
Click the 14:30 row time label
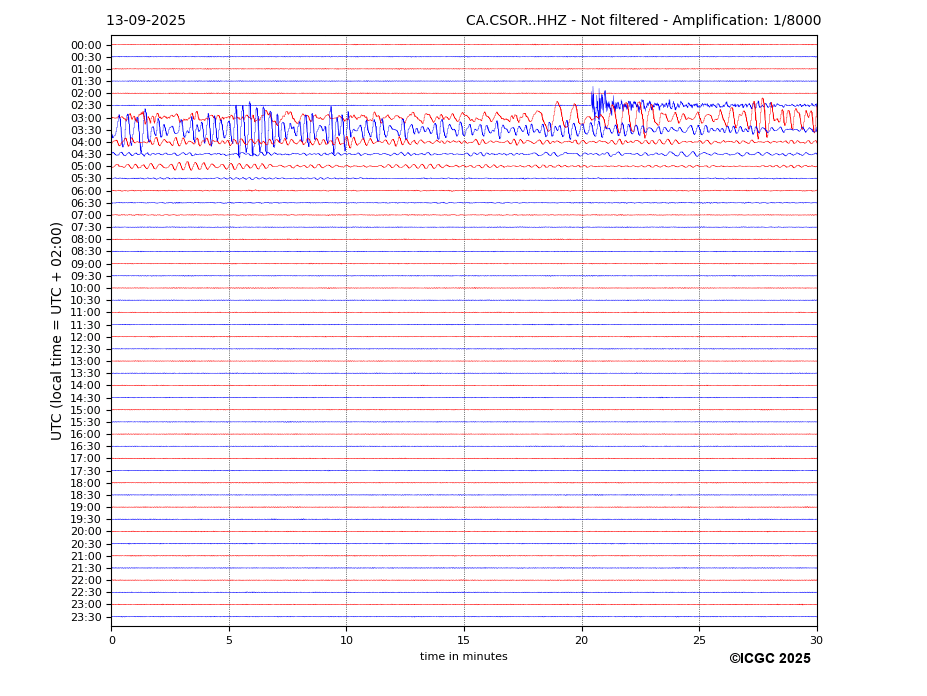86,399
